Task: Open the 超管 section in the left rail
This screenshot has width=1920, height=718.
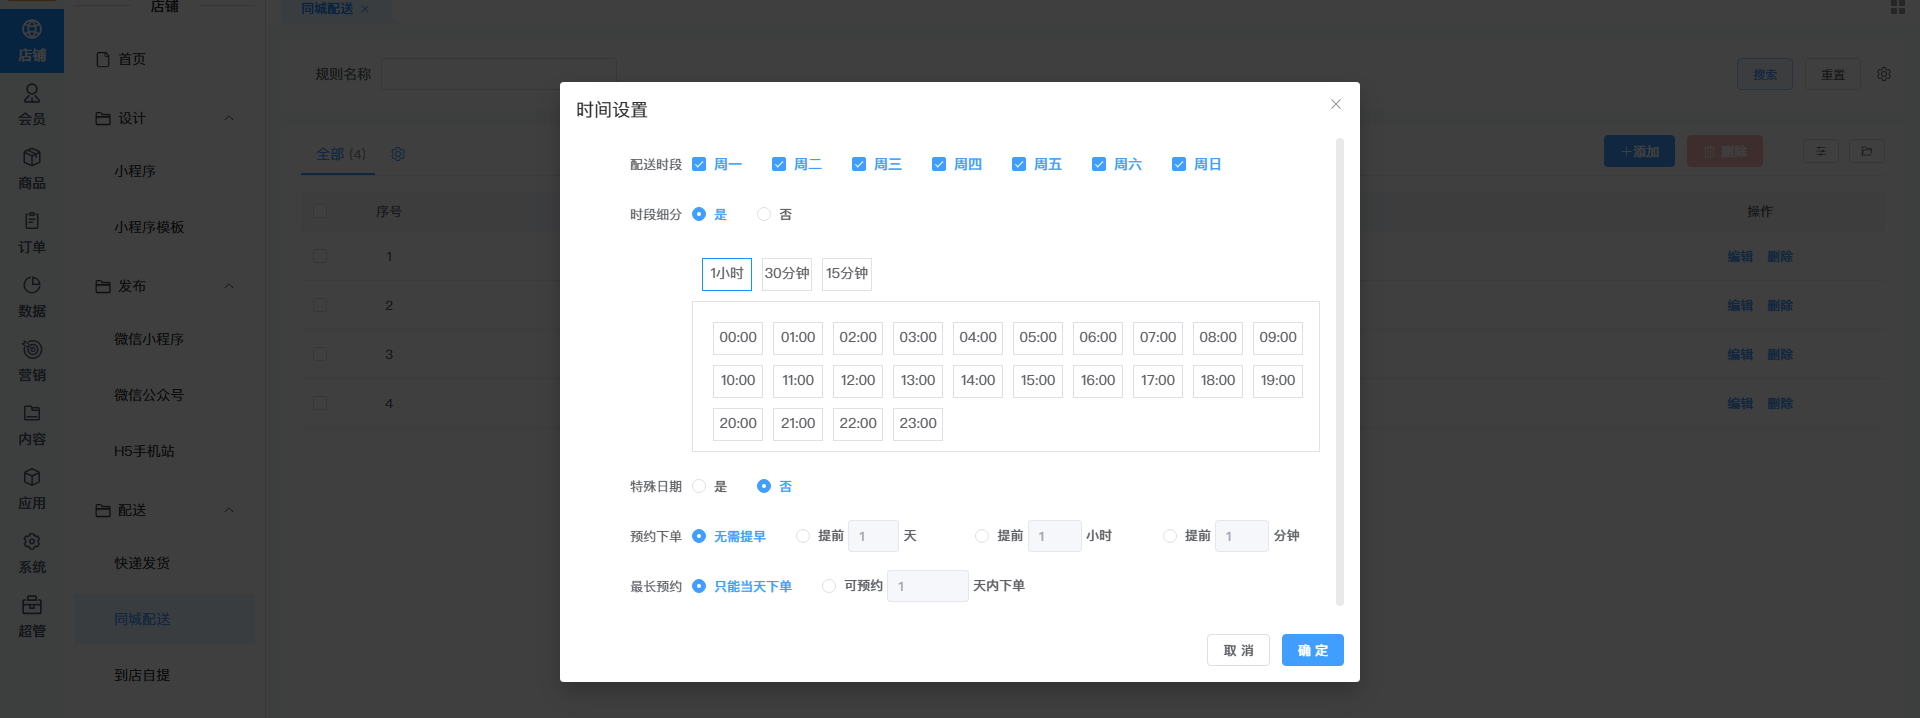Action: click(x=32, y=617)
